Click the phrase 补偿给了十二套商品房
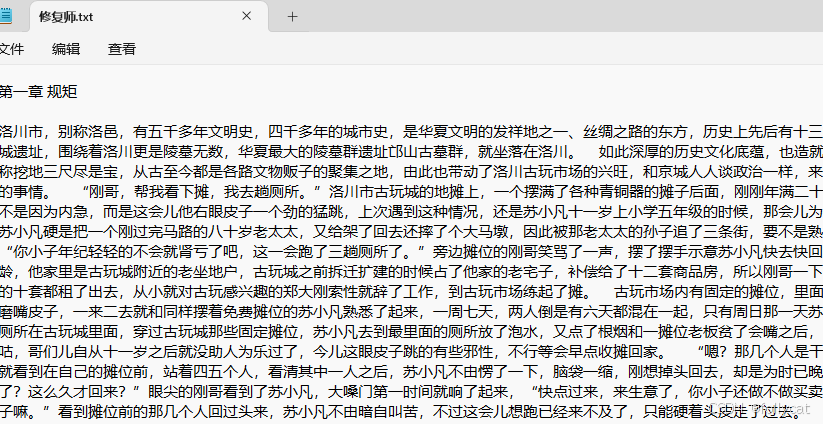823x424 pixels. [647, 272]
